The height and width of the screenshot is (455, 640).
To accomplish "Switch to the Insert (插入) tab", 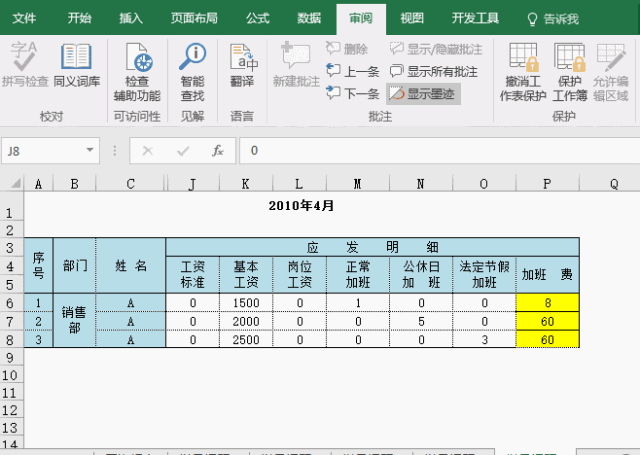I will tap(131, 18).
